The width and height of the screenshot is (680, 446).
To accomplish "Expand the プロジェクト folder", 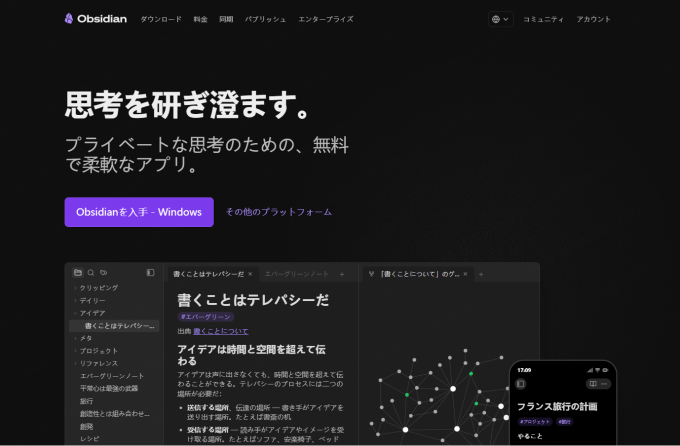I will pos(75,351).
